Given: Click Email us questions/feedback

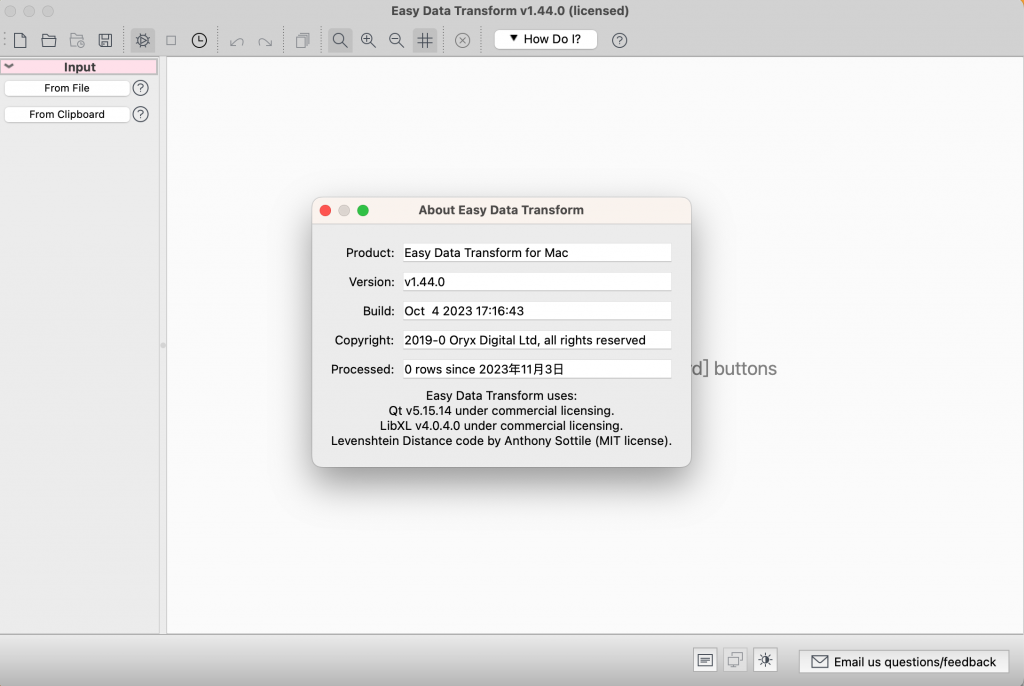Looking at the screenshot, I should (x=902, y=661).
